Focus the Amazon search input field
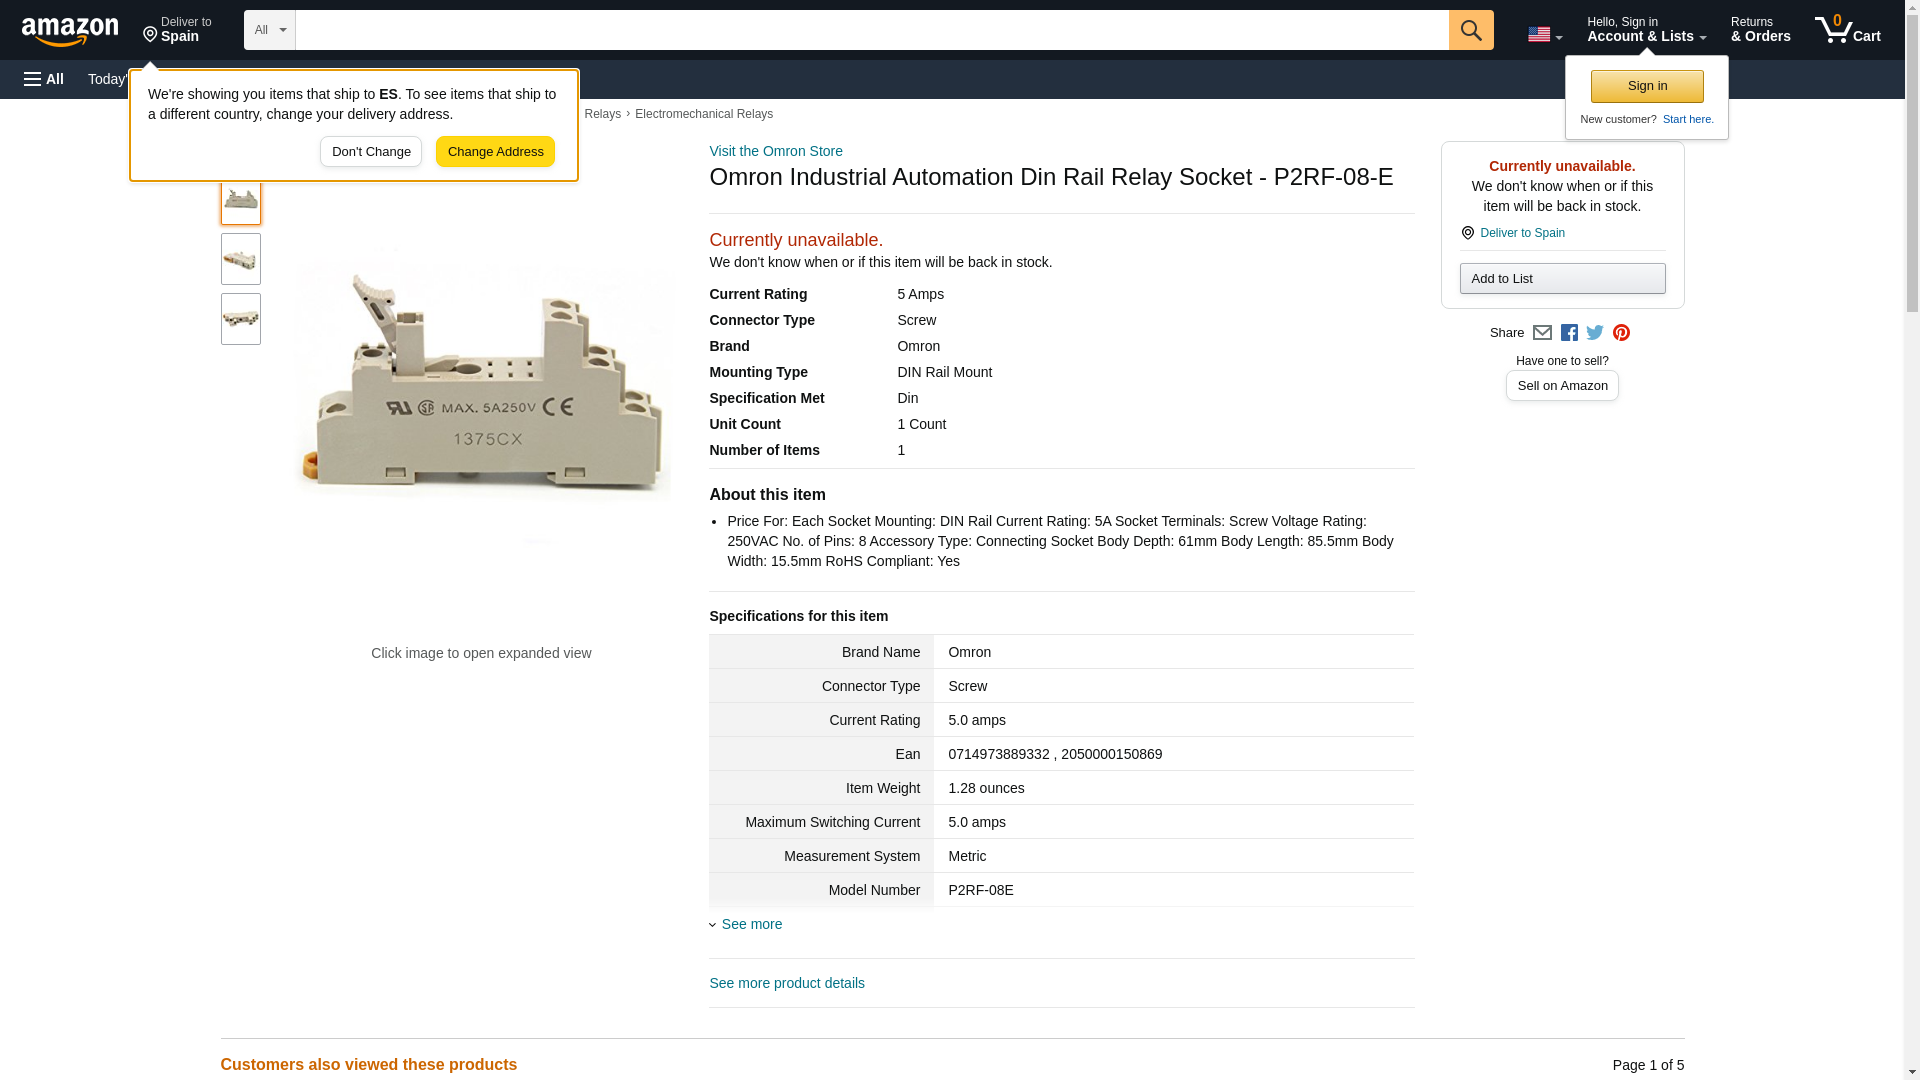 [x=870, y=30]
